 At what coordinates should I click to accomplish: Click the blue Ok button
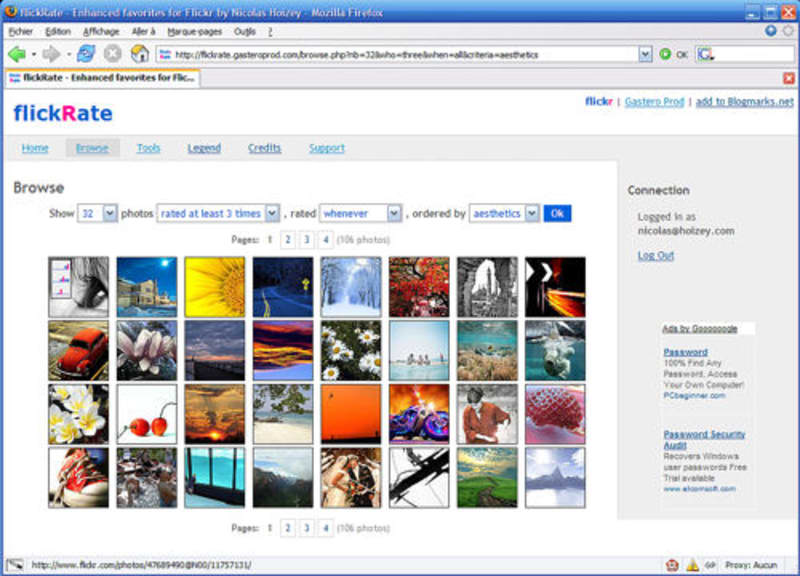tap(557, 213)
